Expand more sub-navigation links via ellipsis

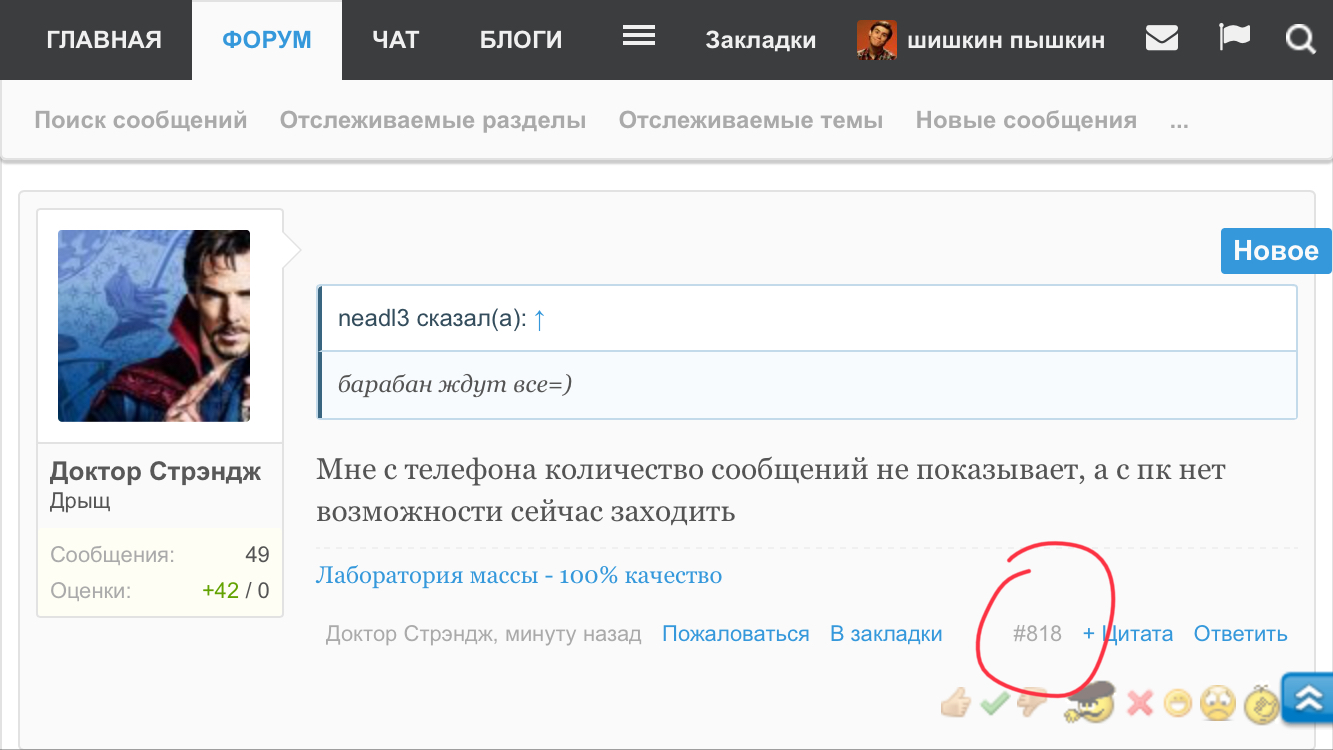click(x=1179, y=121)
